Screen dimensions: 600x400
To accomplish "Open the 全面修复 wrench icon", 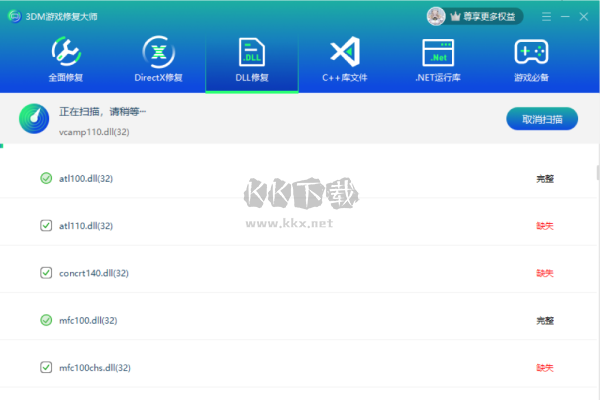I will [x=66, y=52].
